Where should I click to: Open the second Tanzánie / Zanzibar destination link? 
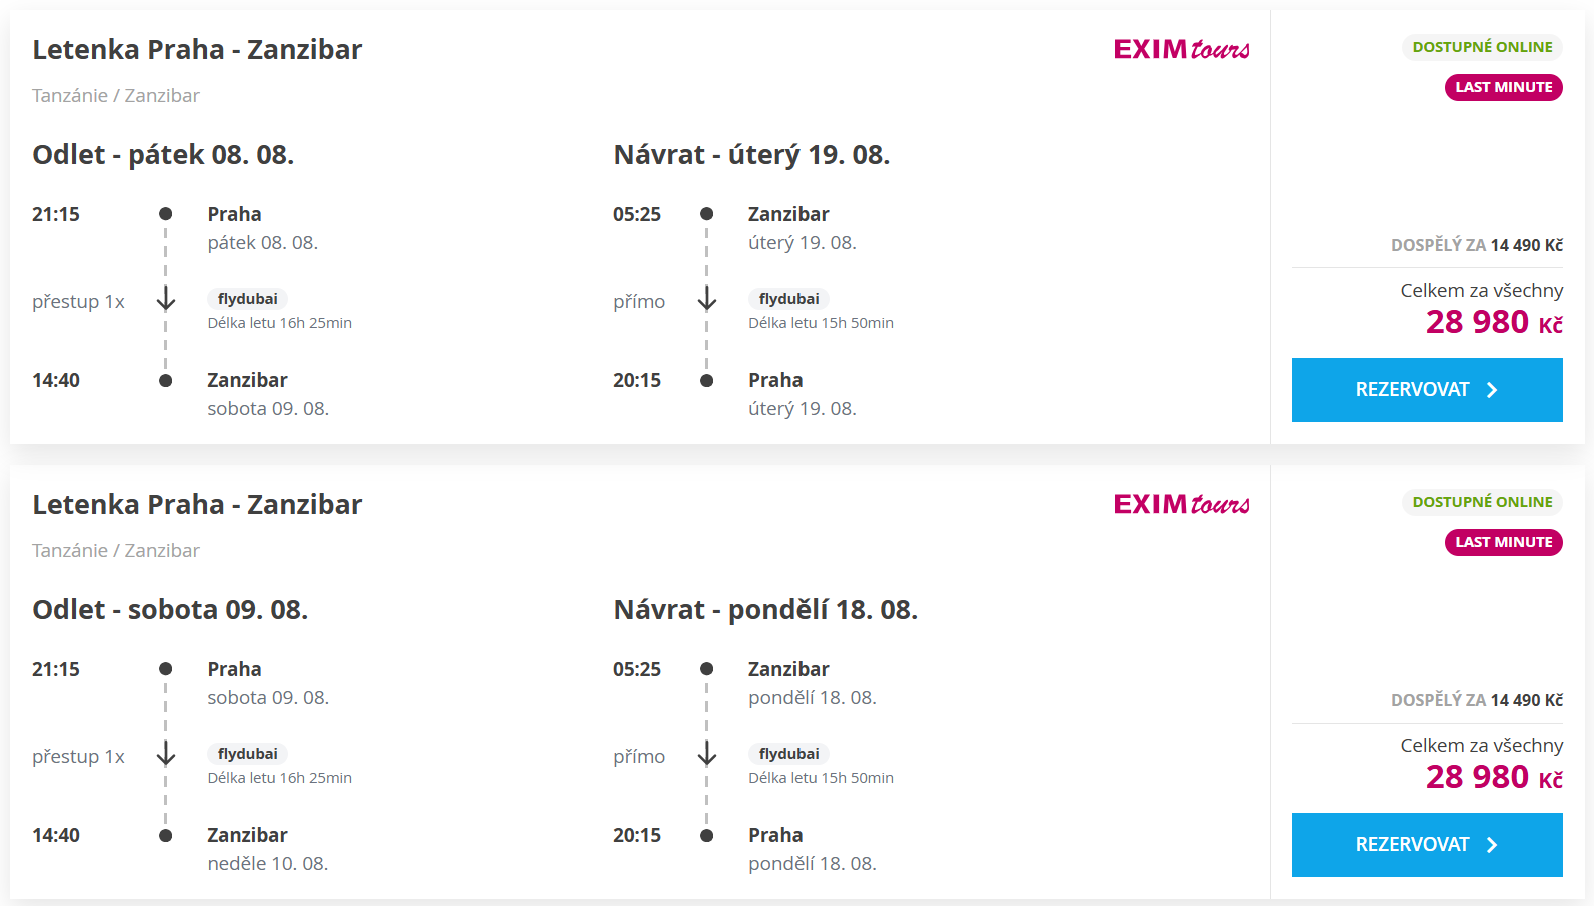[116, 550]
